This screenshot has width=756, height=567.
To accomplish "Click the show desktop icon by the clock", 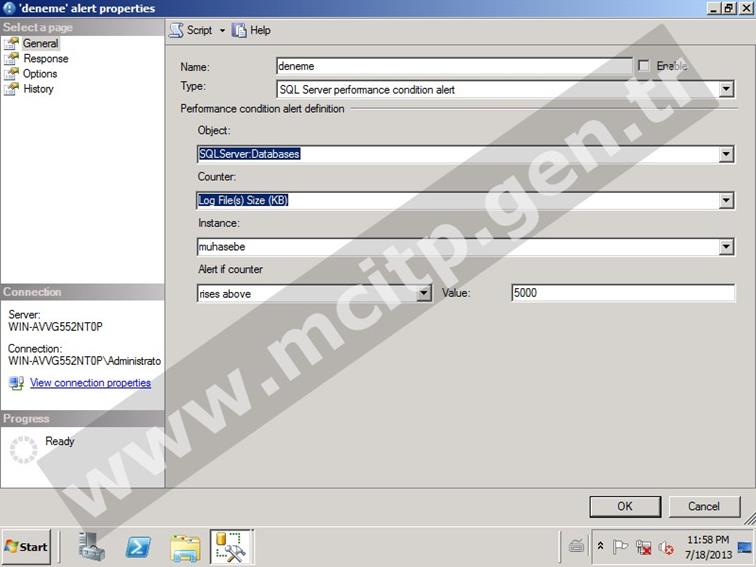I will click(744, 547).
